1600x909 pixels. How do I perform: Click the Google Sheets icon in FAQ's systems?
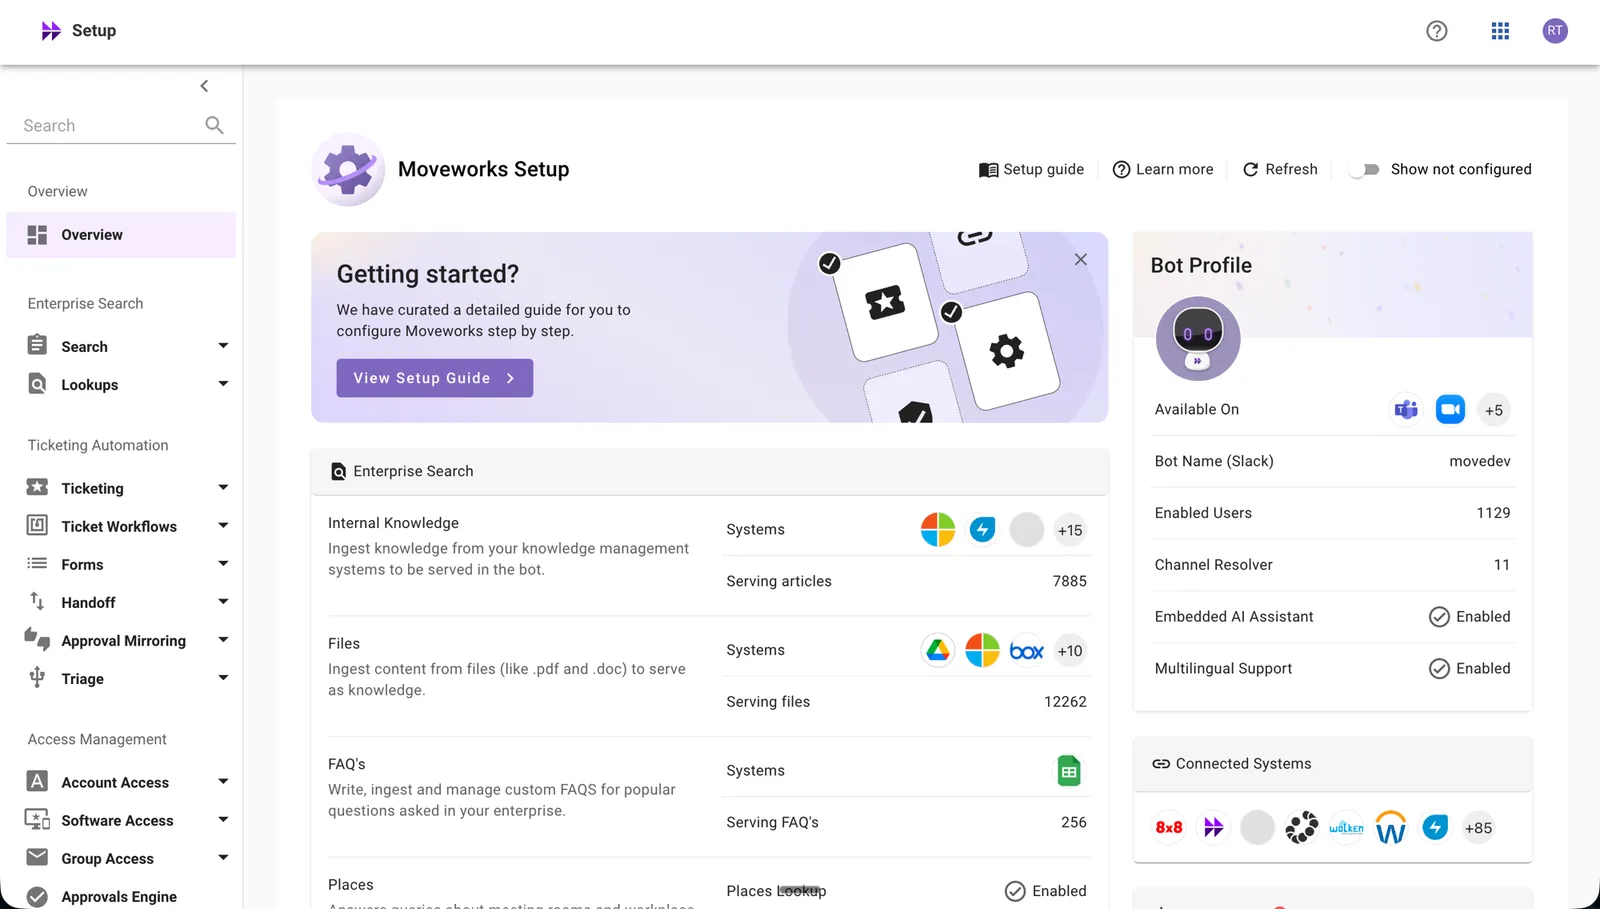[1069, 771]
